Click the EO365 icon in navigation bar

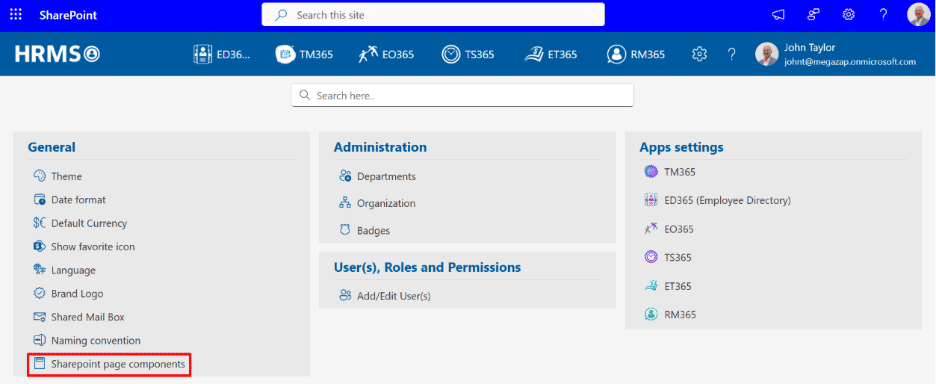pyautogui.click(x=368, y=54)
